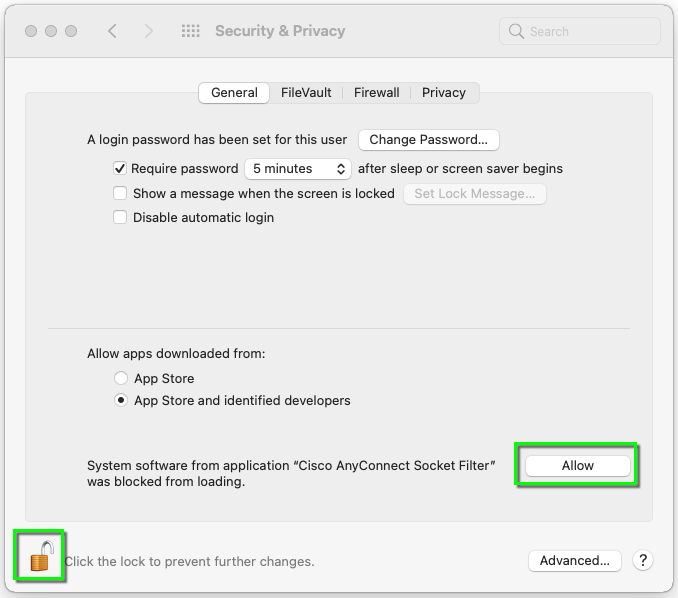Image resolution: width=678 pixels, height=598 pixels.
Task: Open help with the question mark button
Action: click(643, 561)
